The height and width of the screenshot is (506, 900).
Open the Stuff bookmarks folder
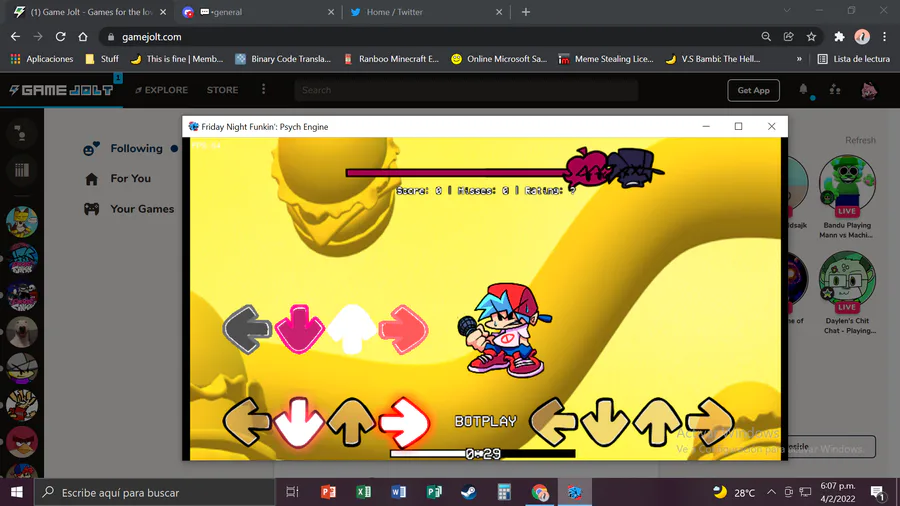point(102,59)
